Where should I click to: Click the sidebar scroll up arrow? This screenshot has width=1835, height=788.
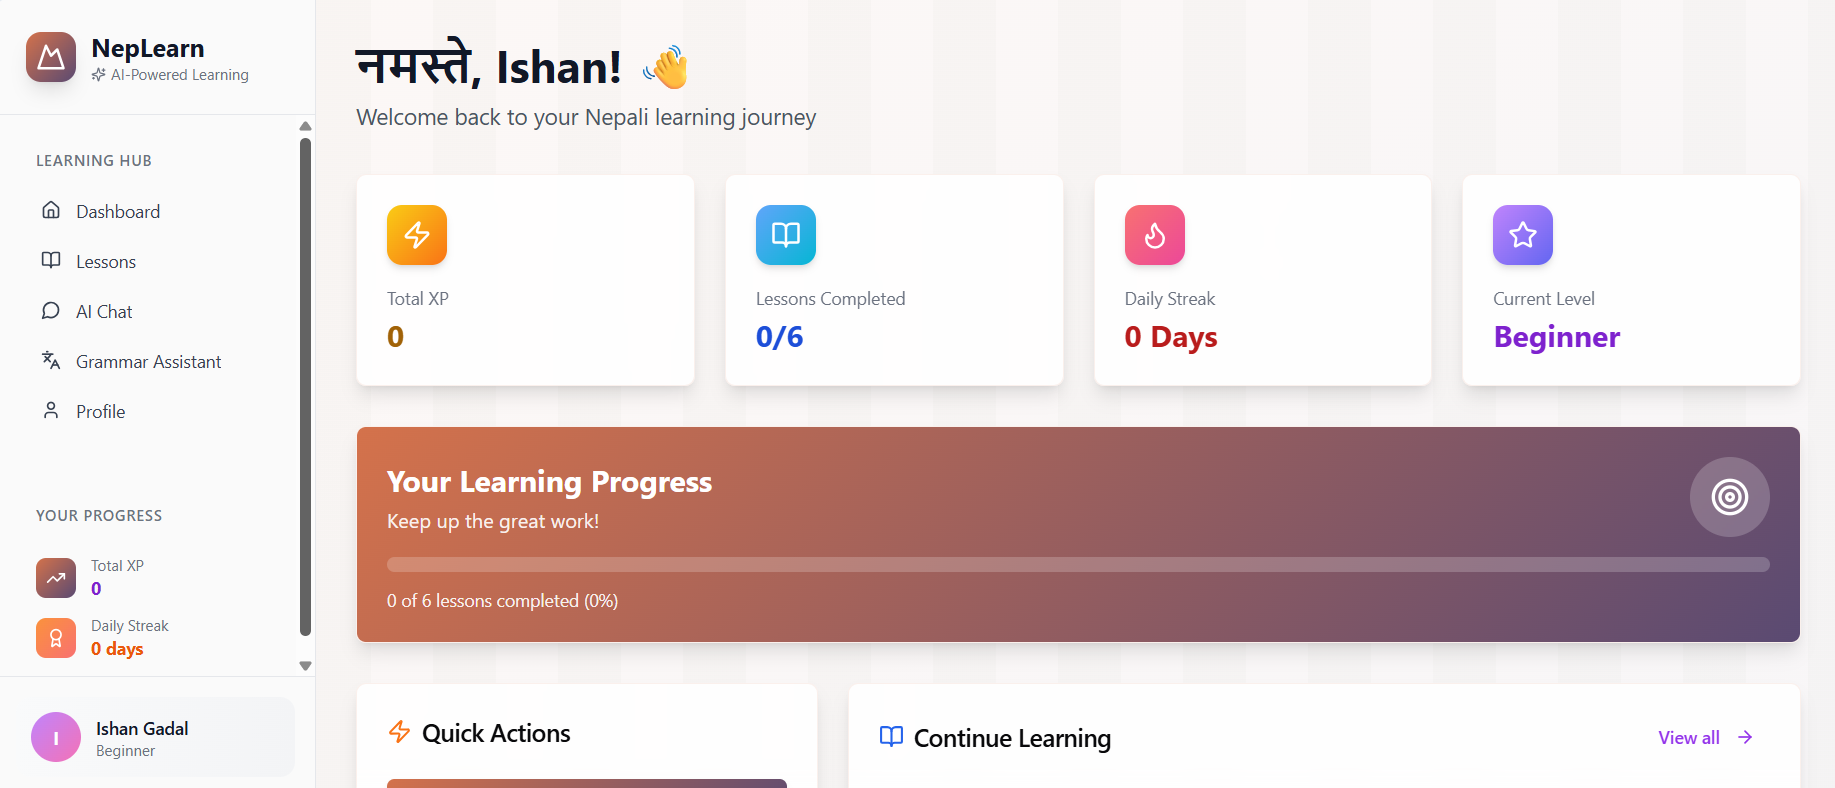pos(306,126)
